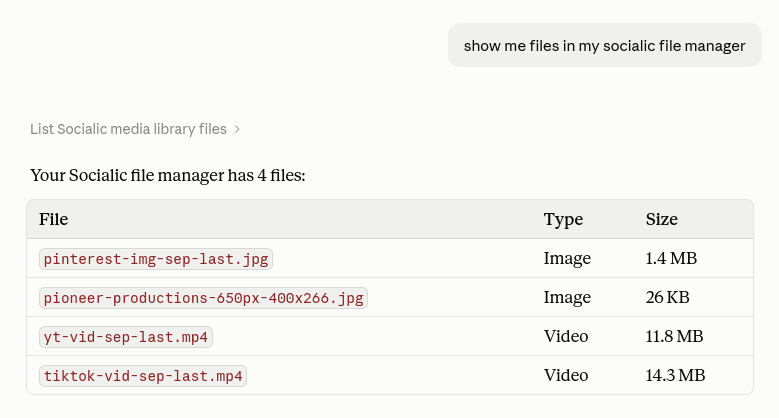Click the '14.3 MB' size cell
This screenshot has height=418, width=779.
[x=675, y=375]
